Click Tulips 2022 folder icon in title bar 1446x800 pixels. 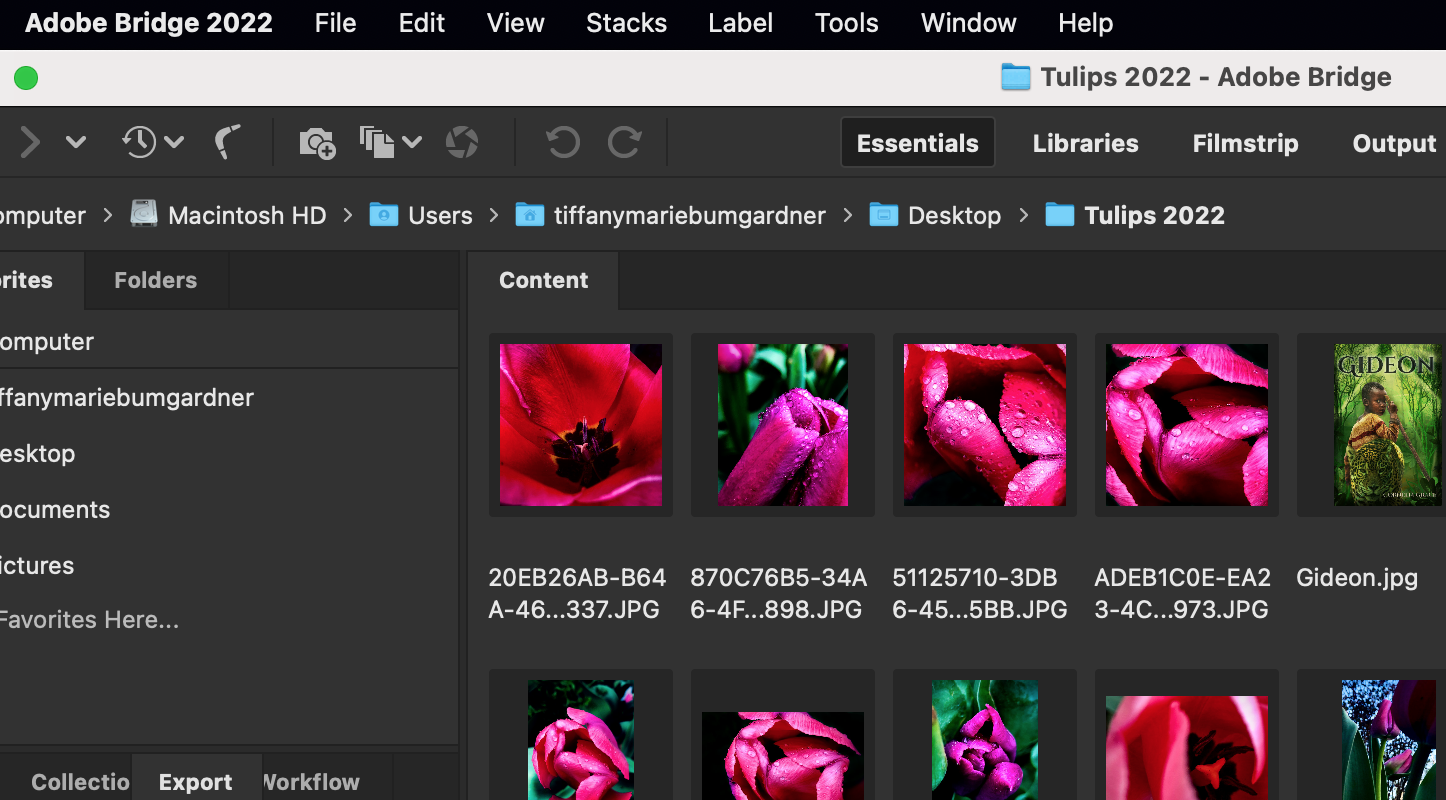pyautogui.click(x=1016, y=77)
